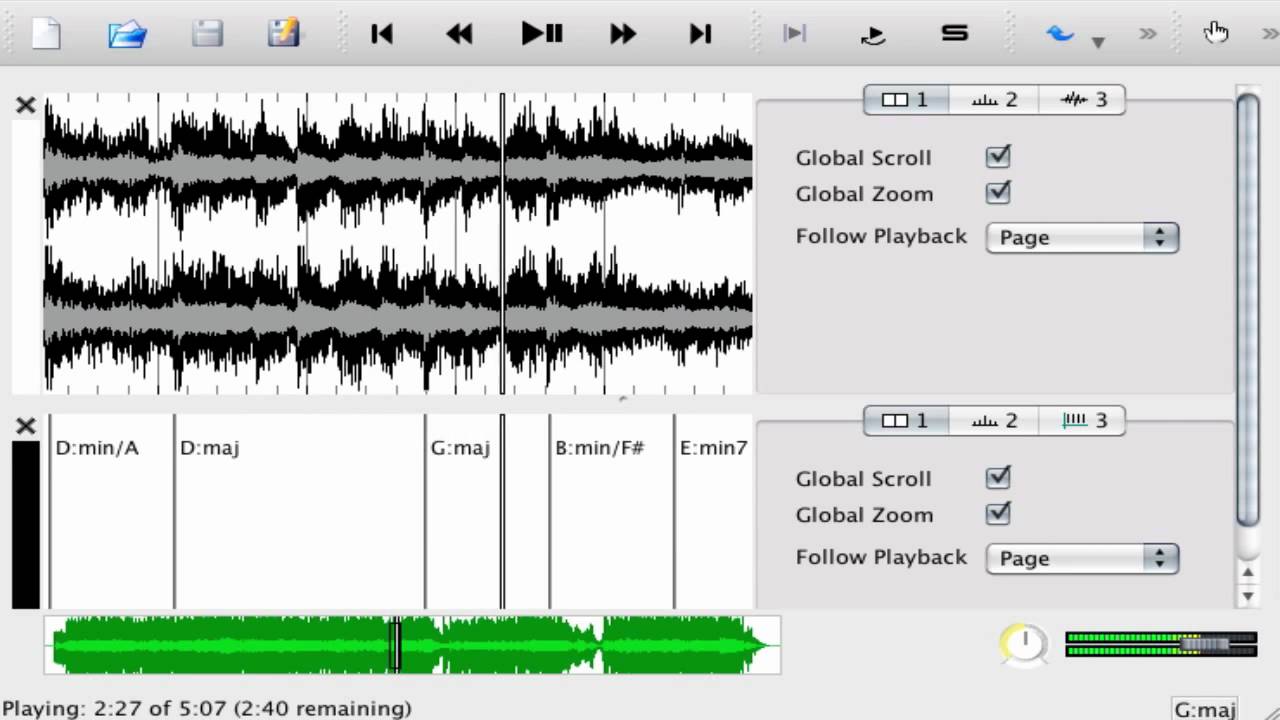Click the G:maj chord region label
Image resolution: width=1280 pixels, height=720 pixels.
(x=460, y=448)
